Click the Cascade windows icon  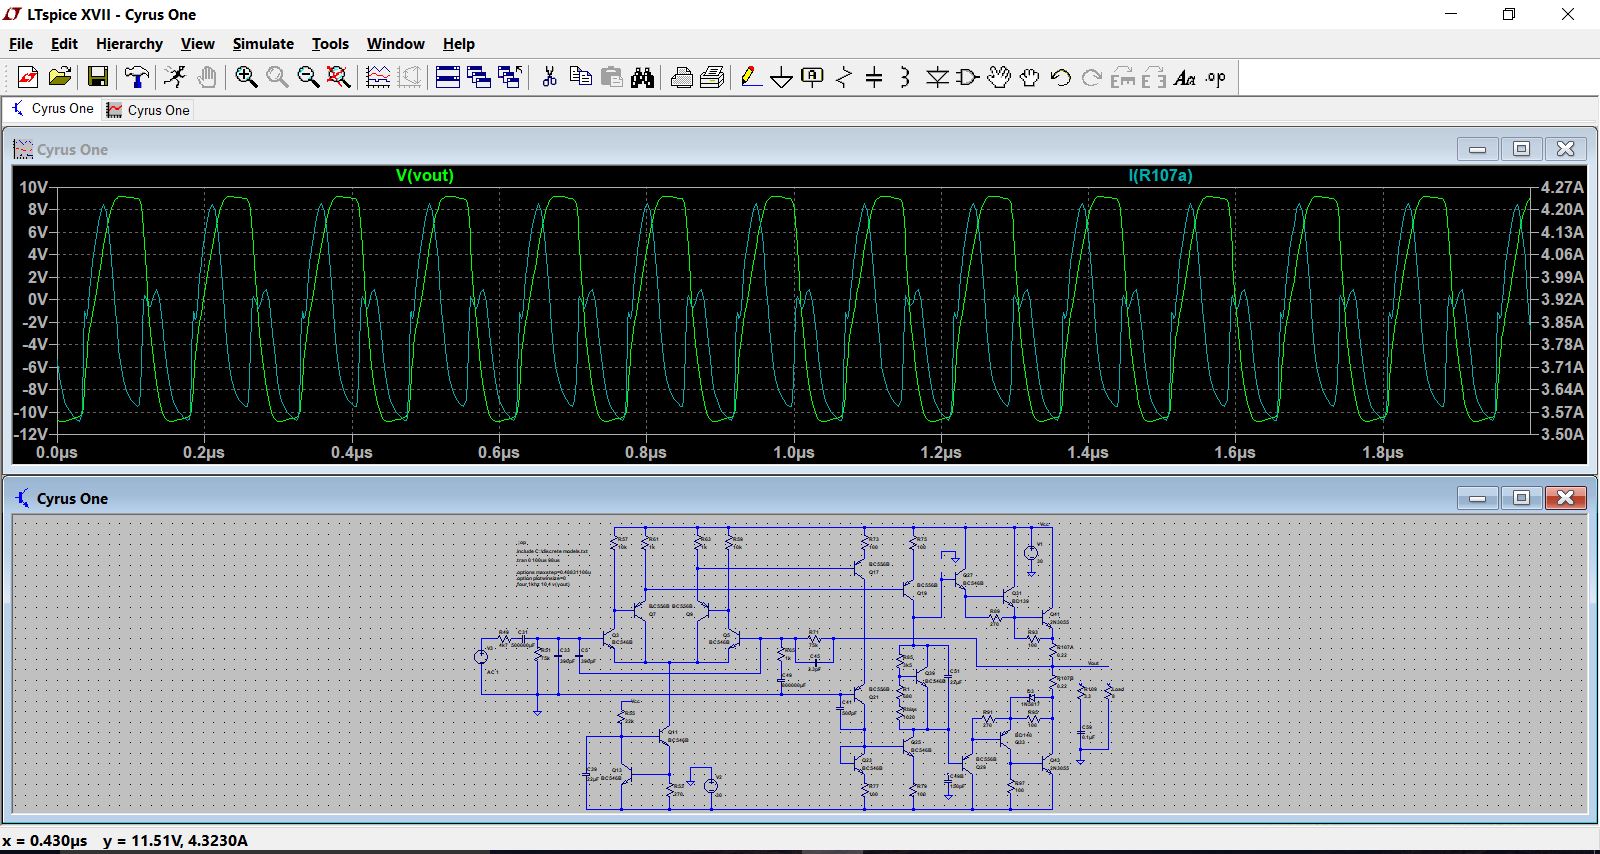(x=479, y=77)
